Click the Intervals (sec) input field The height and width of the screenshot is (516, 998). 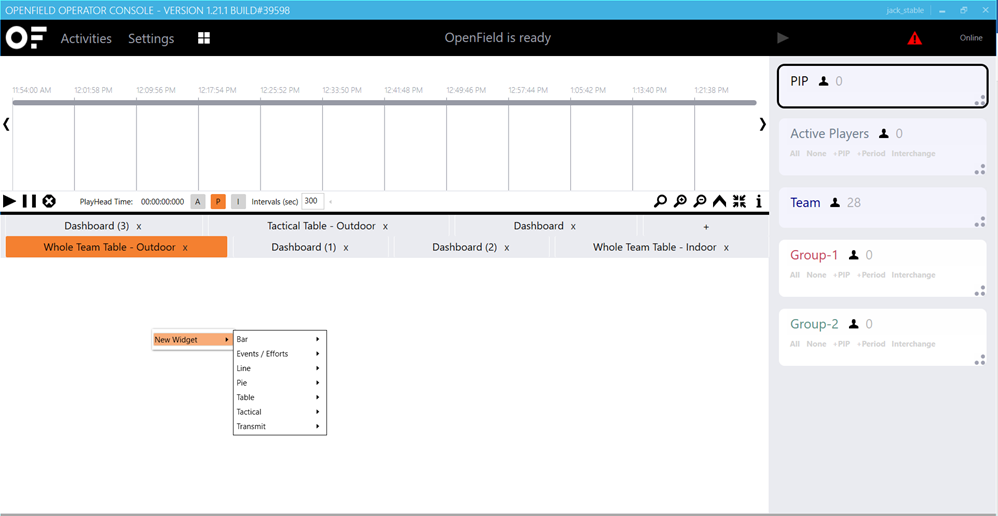point(313,201)
